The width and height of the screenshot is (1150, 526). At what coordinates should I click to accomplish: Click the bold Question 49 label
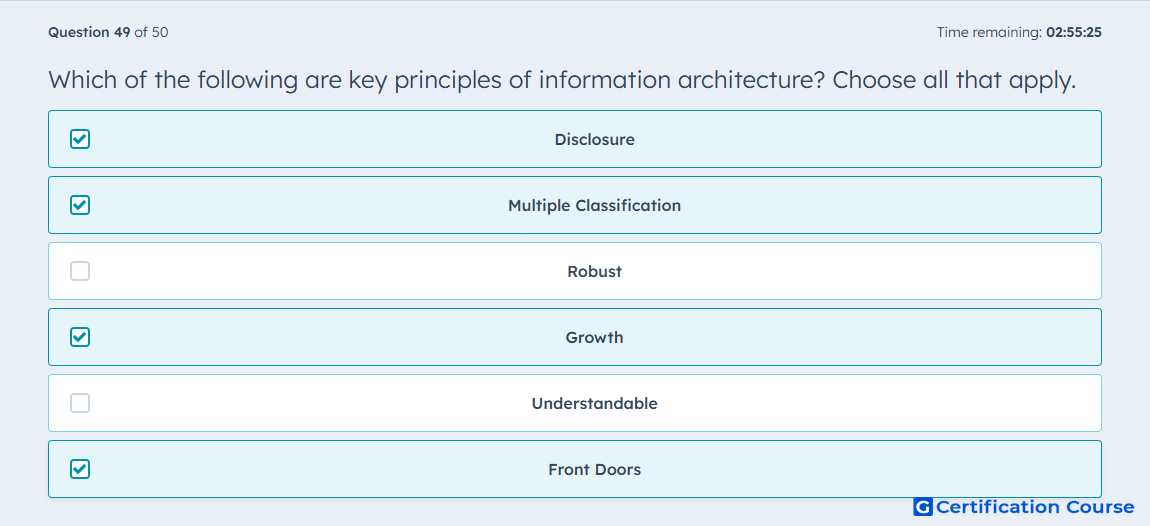click(x=89, y=32)
